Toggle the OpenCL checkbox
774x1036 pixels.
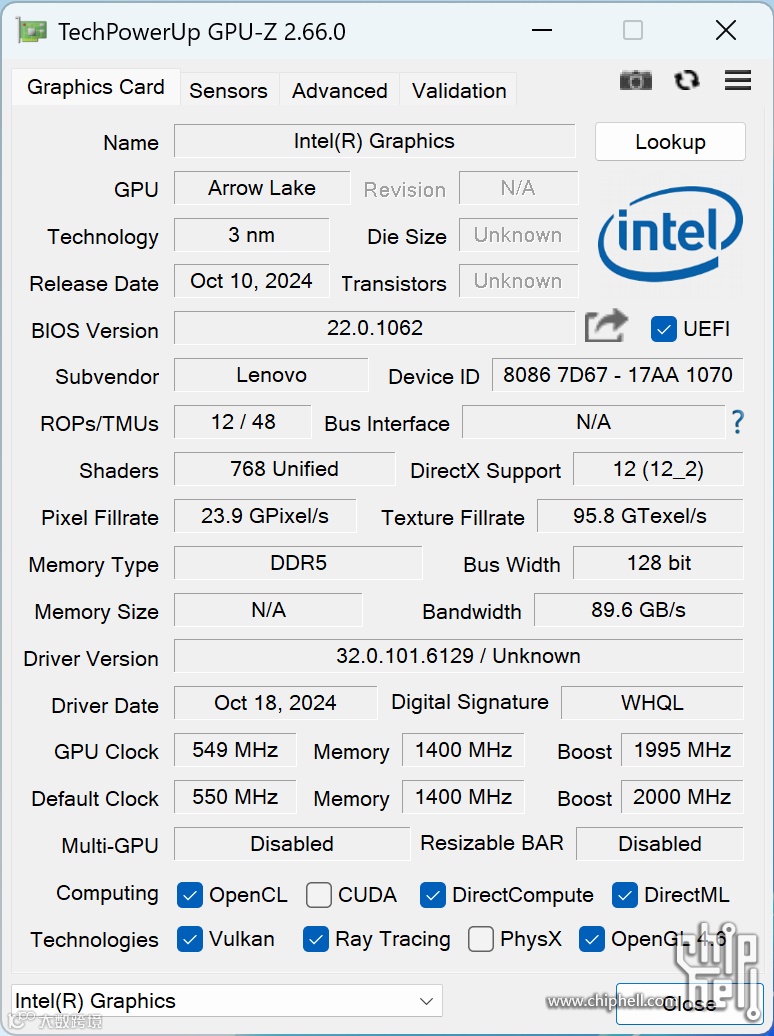190,894
